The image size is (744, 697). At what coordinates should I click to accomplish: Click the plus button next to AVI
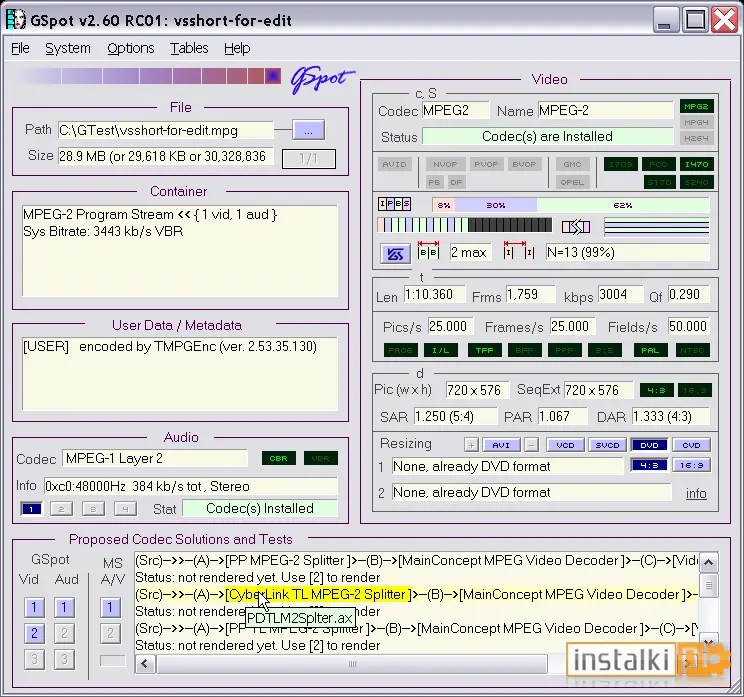pyautogui.click(x=471, y=445)
